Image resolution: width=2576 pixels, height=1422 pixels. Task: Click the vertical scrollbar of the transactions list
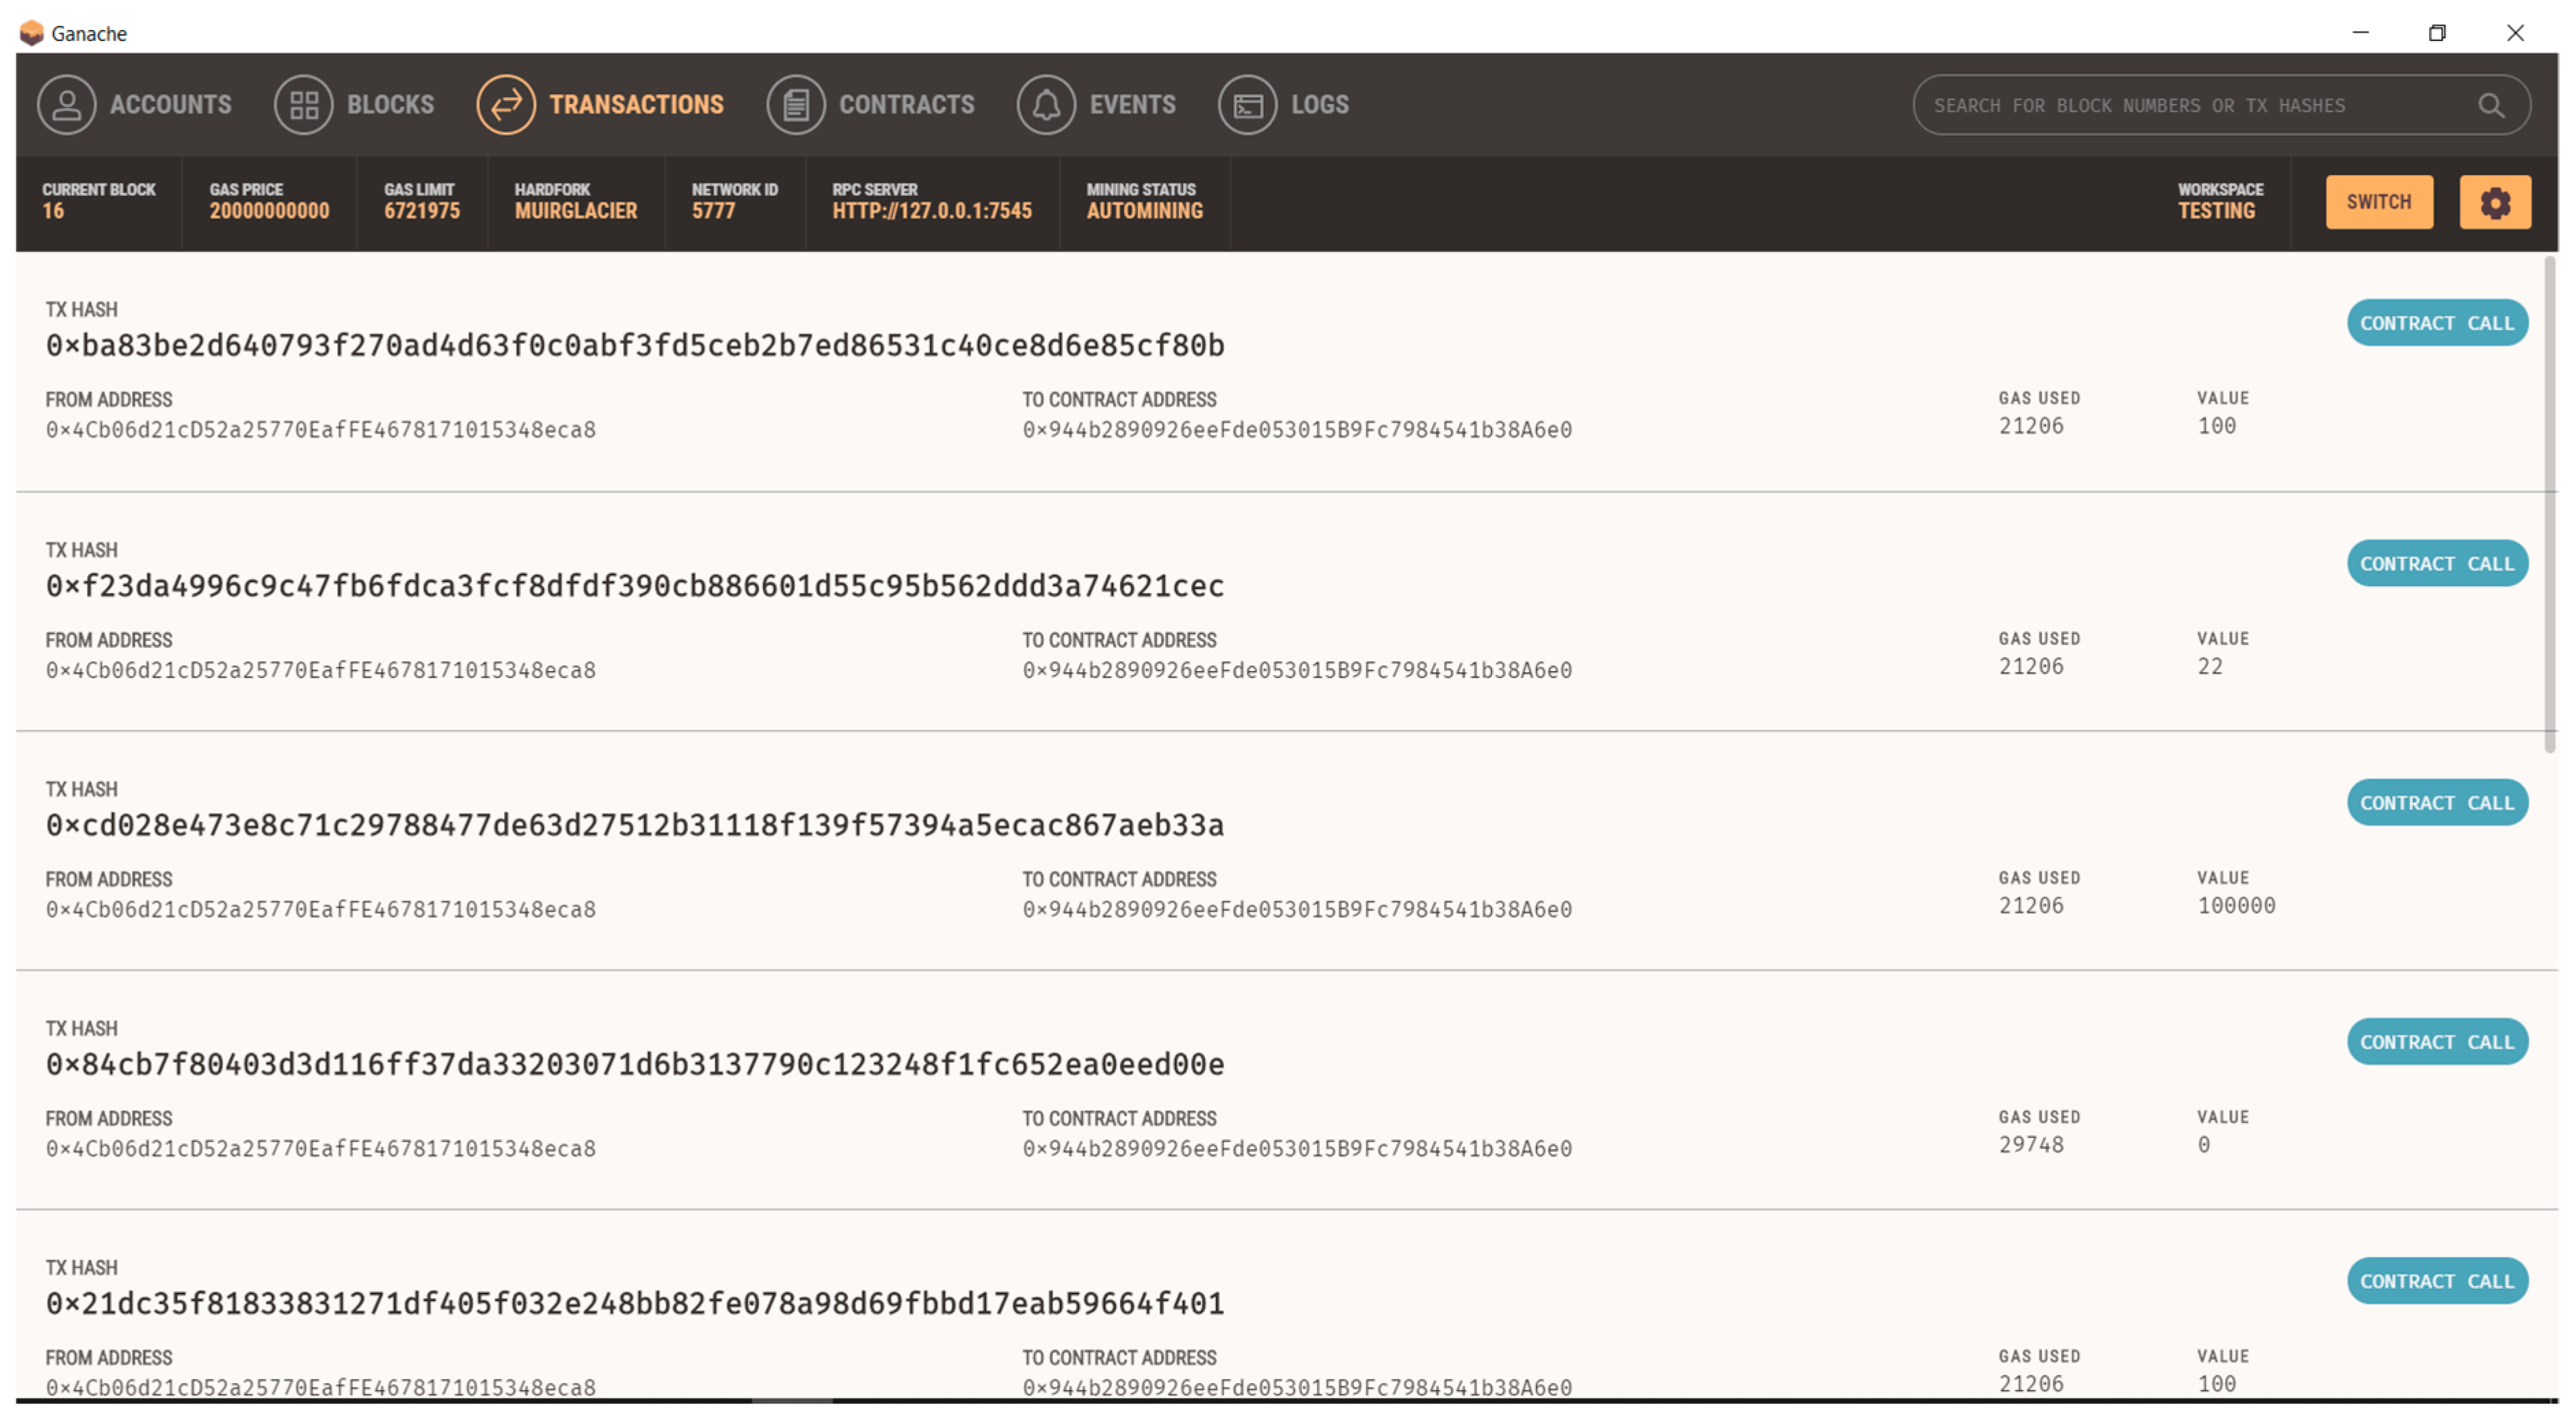[2549, 505]
